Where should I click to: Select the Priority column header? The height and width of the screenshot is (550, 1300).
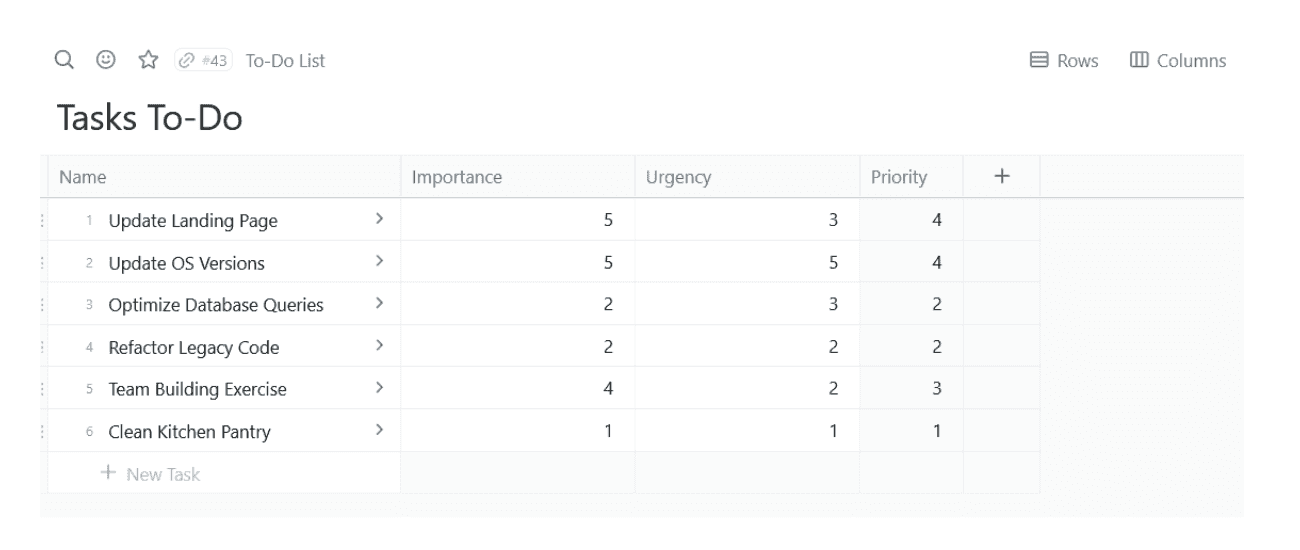899,178
